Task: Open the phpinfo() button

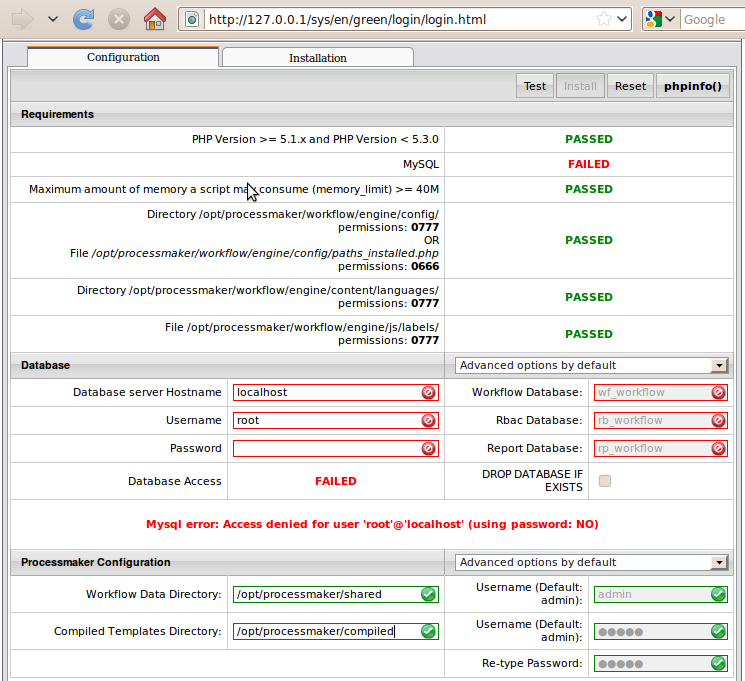Action: [x=691, y=86]
